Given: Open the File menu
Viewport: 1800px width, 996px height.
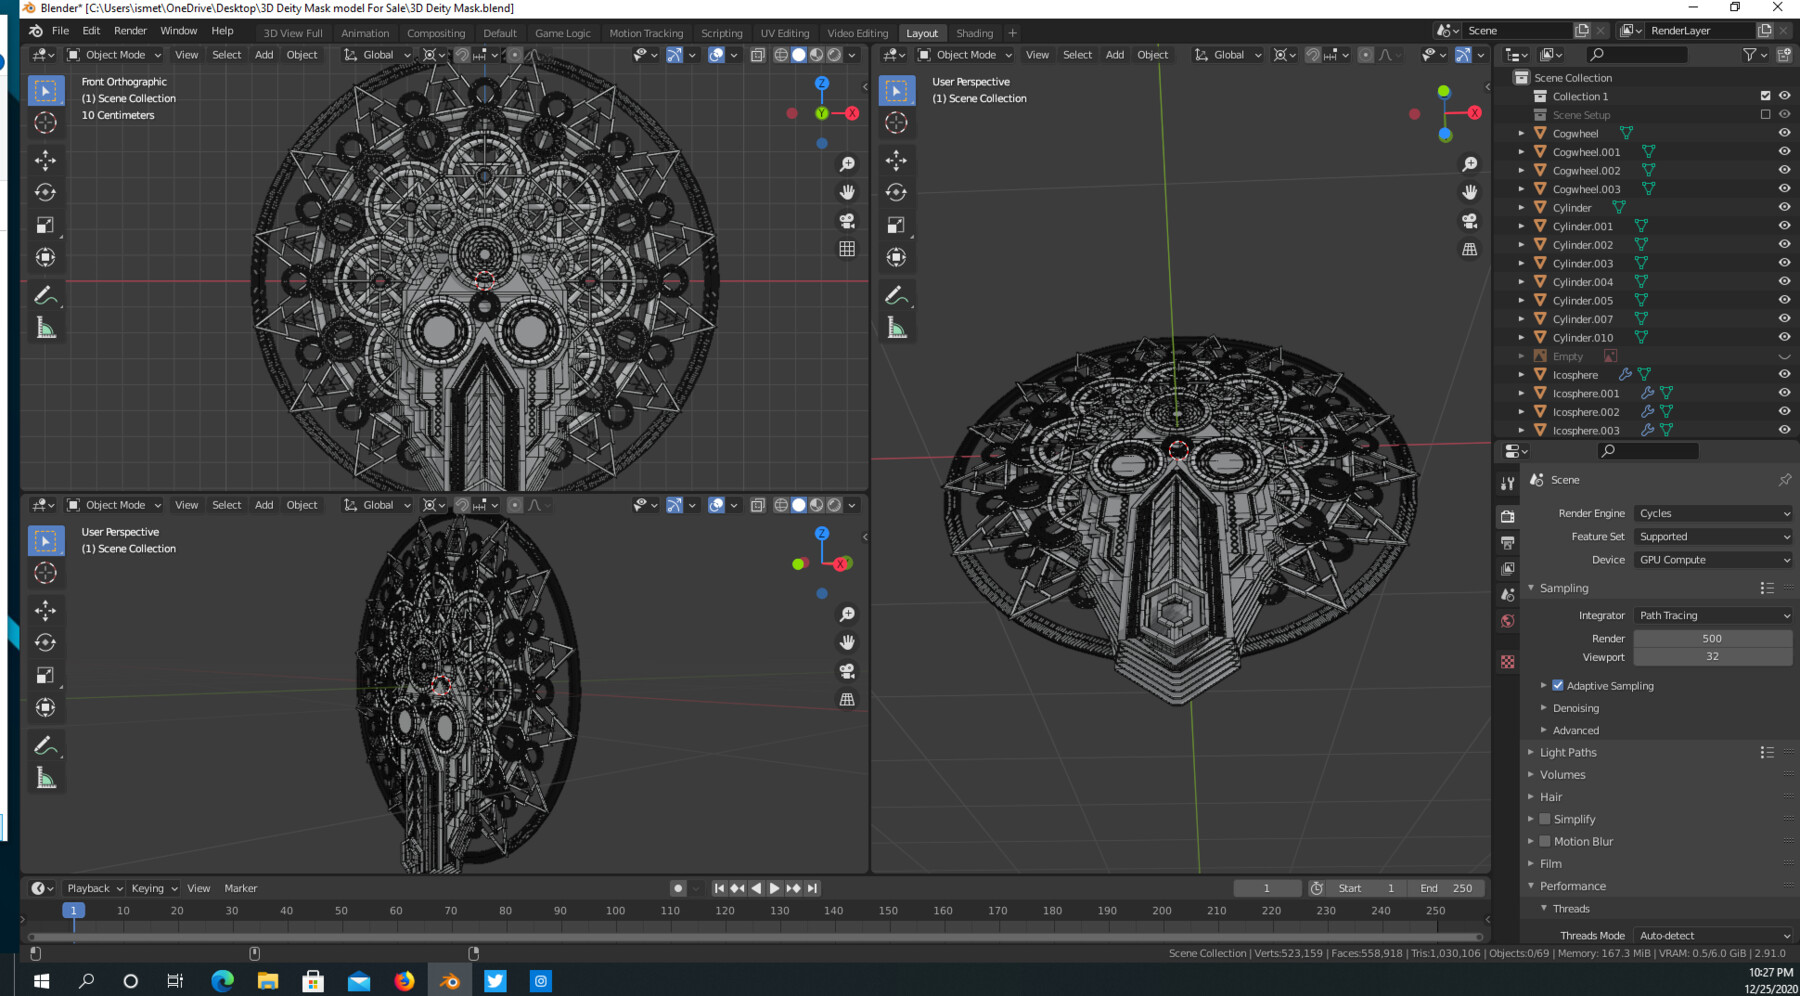Looking at the screenshot, I should (x=63, y=30).
